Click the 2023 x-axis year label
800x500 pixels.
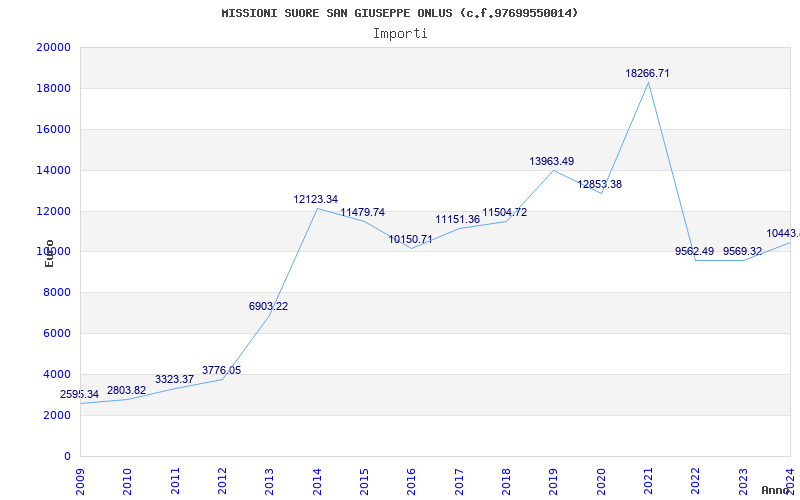[743, 482]
